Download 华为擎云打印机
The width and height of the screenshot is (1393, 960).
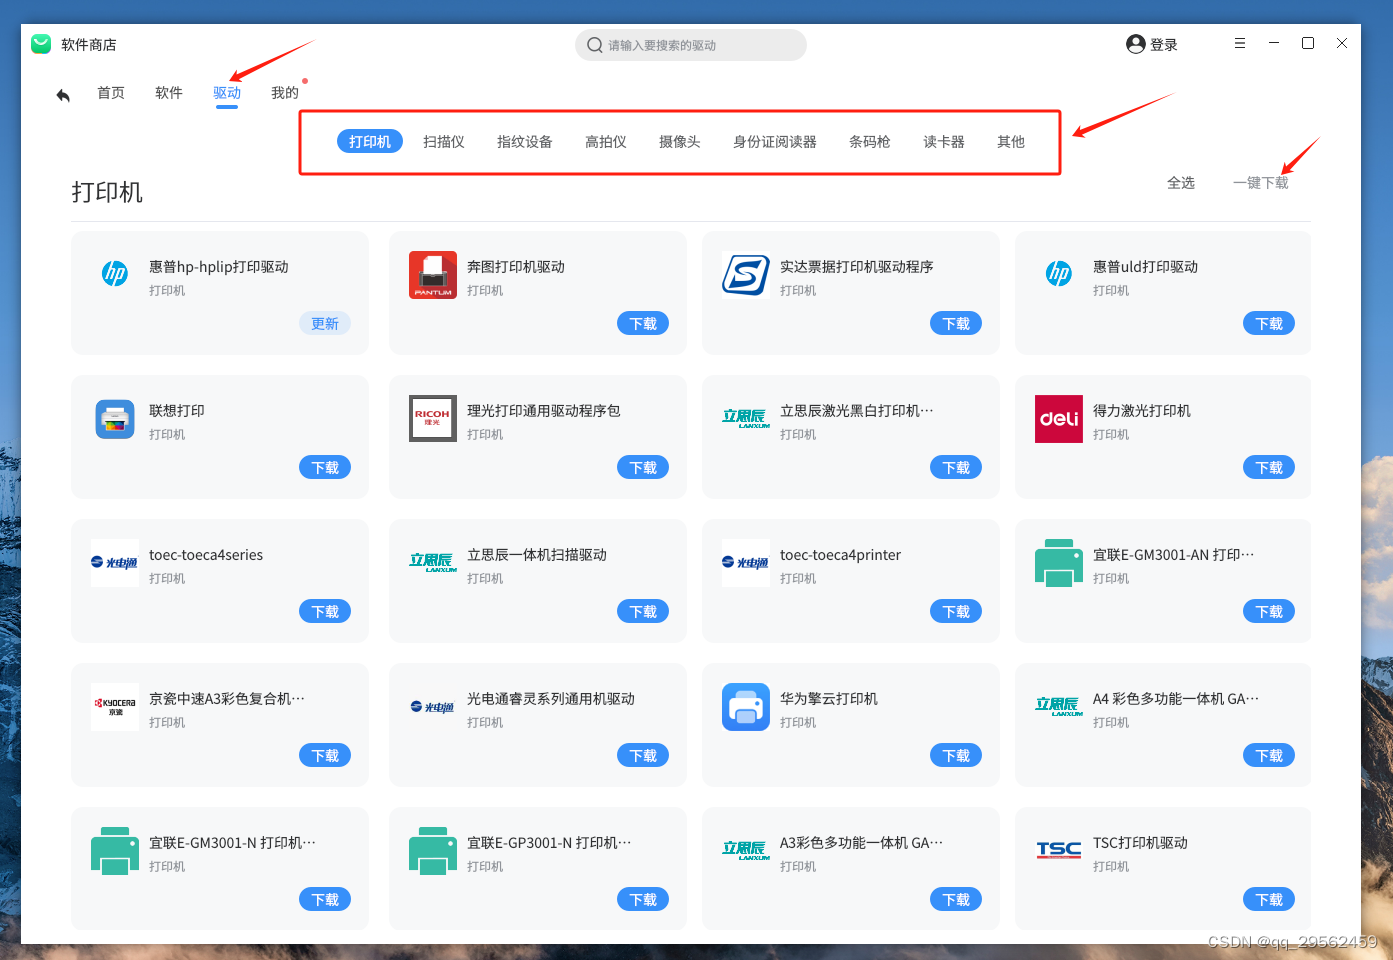pyautogui.click(x=956, y=756)
